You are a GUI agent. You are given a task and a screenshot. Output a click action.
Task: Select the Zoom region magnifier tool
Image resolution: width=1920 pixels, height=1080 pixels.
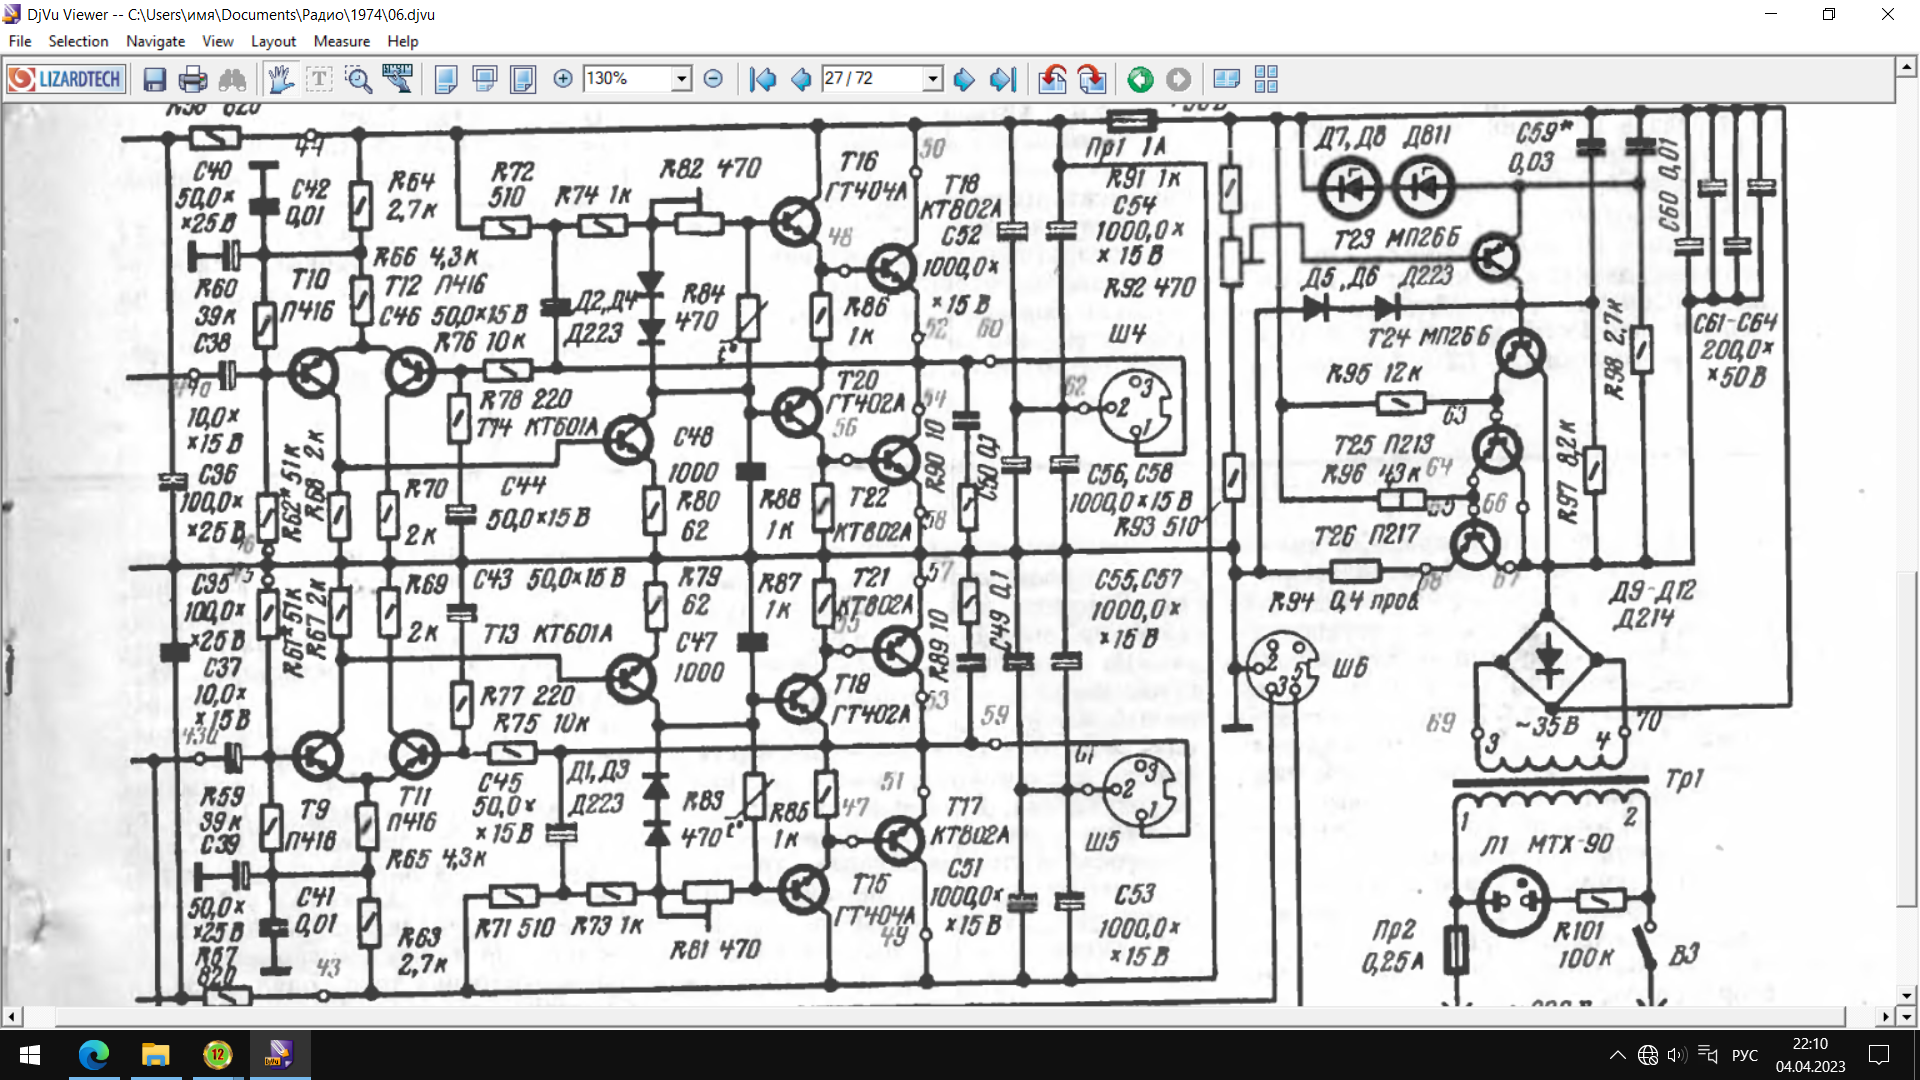pyautogui.click(x=358, y=79)
